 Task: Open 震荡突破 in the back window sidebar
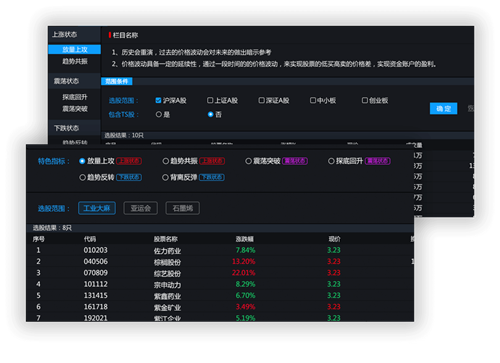(x=75, y=109)
